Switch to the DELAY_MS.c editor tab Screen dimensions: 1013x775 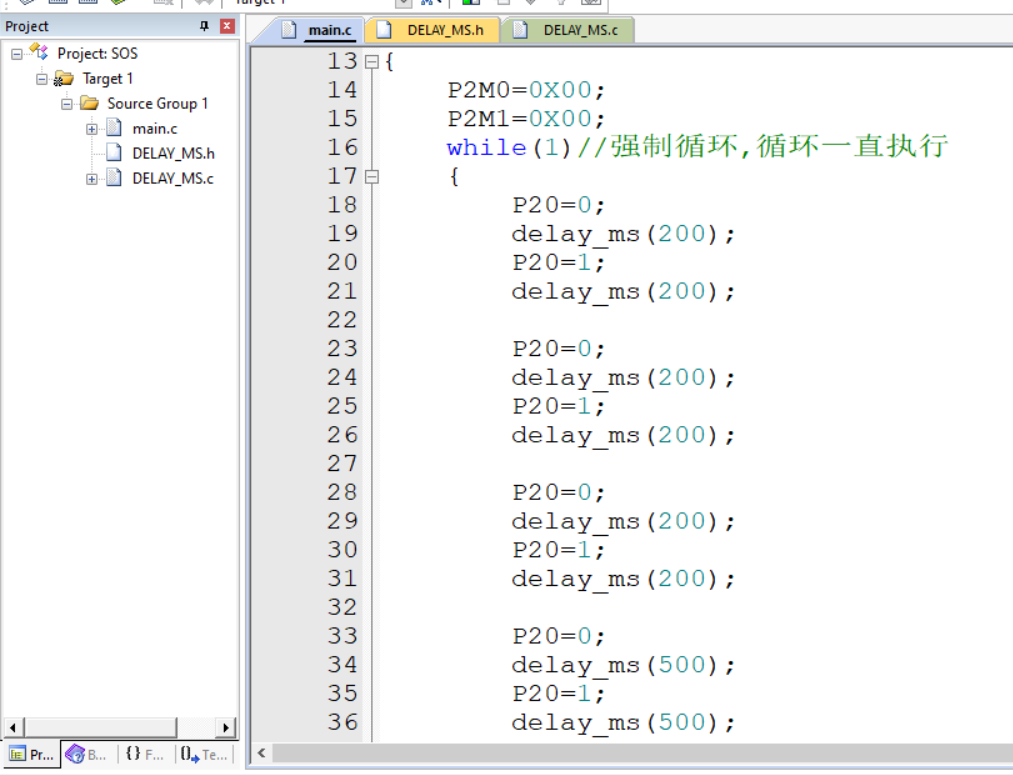tap(567, 30)
